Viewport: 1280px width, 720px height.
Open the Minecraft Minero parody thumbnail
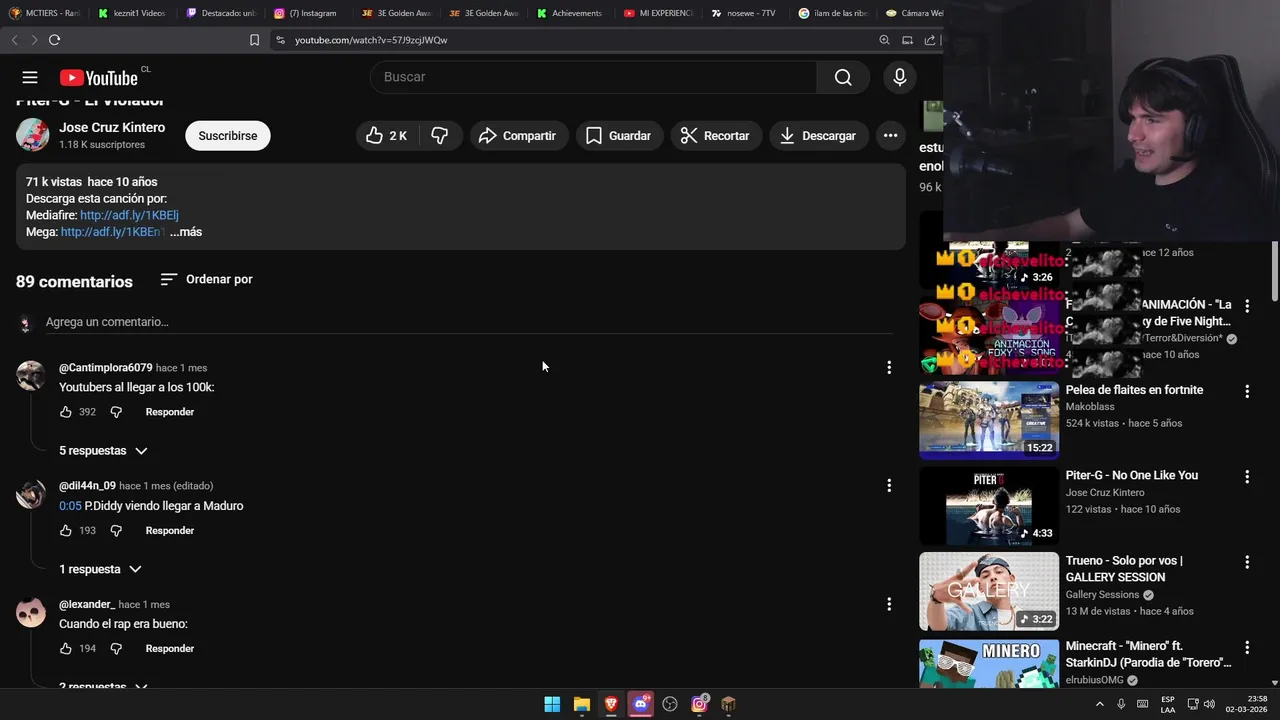pos(989,664)
